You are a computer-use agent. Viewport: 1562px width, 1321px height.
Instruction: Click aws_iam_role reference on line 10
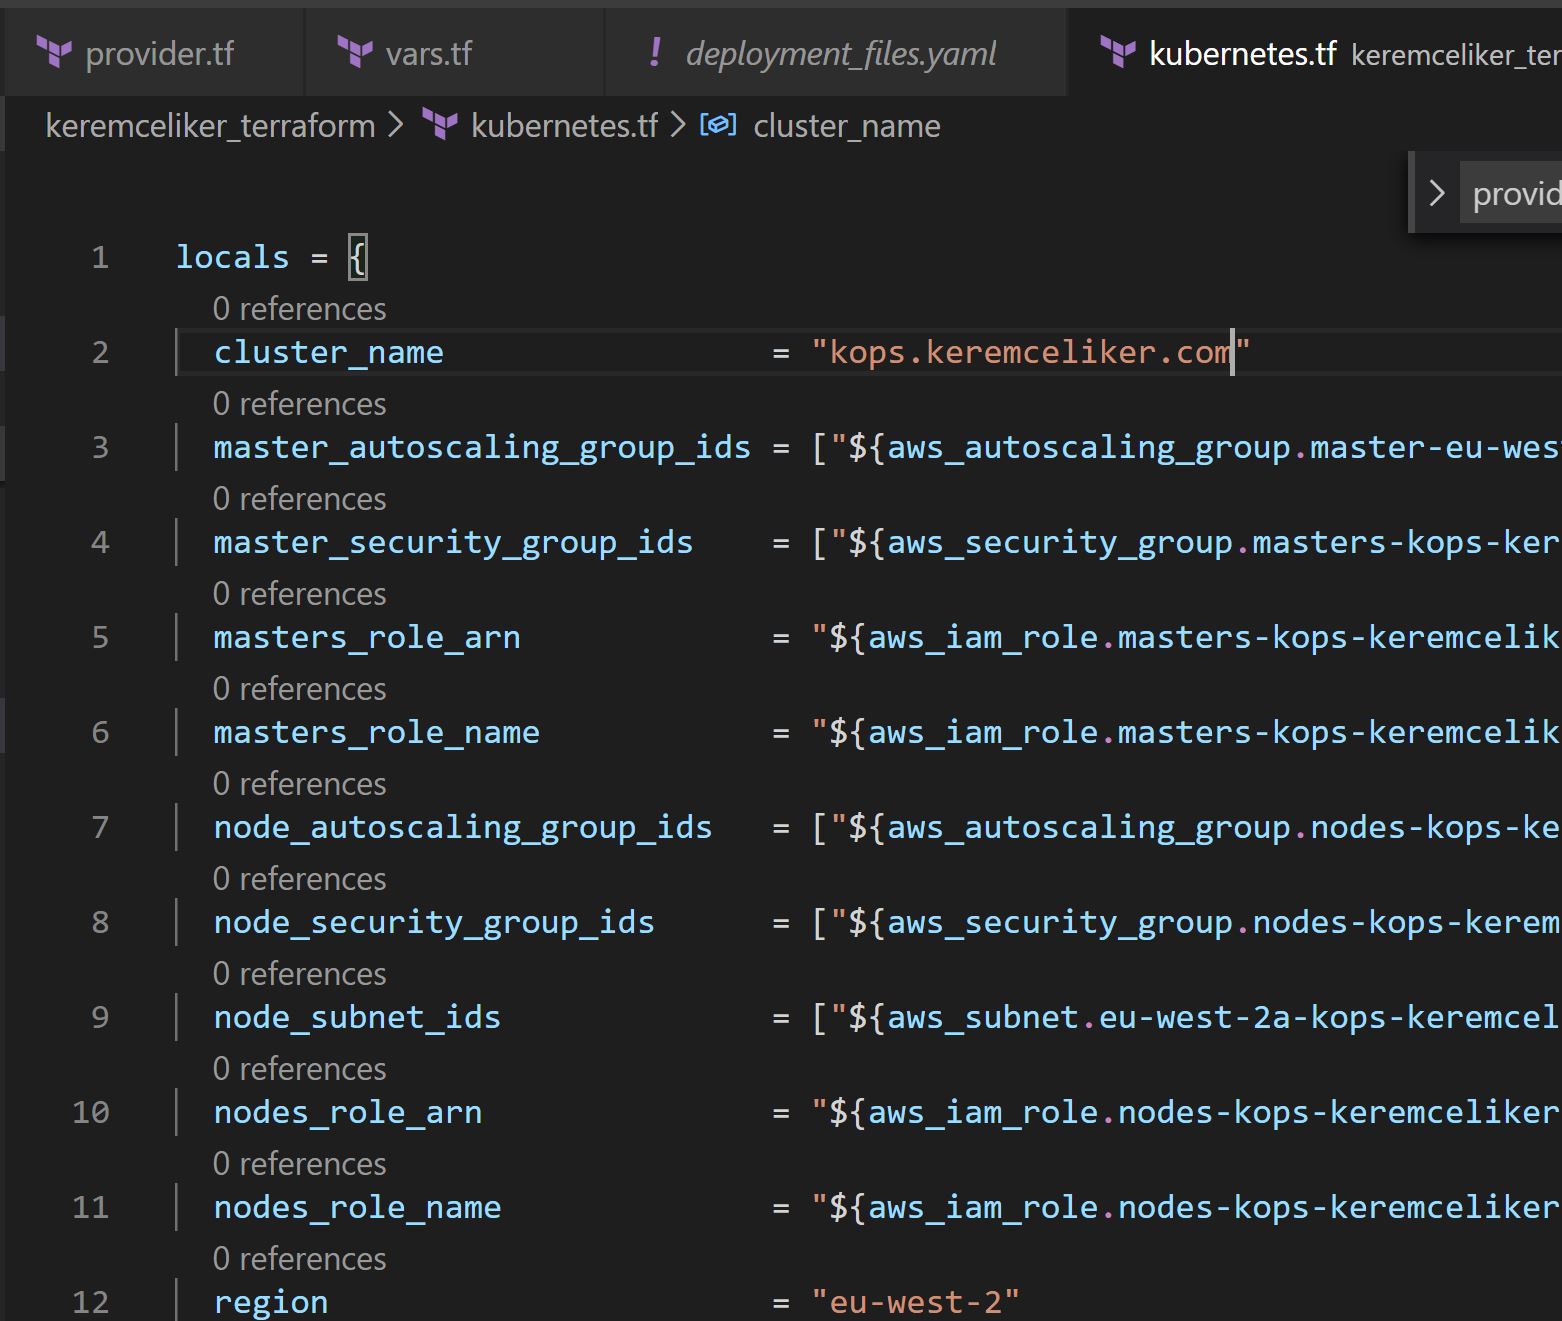click(983, 1112)
